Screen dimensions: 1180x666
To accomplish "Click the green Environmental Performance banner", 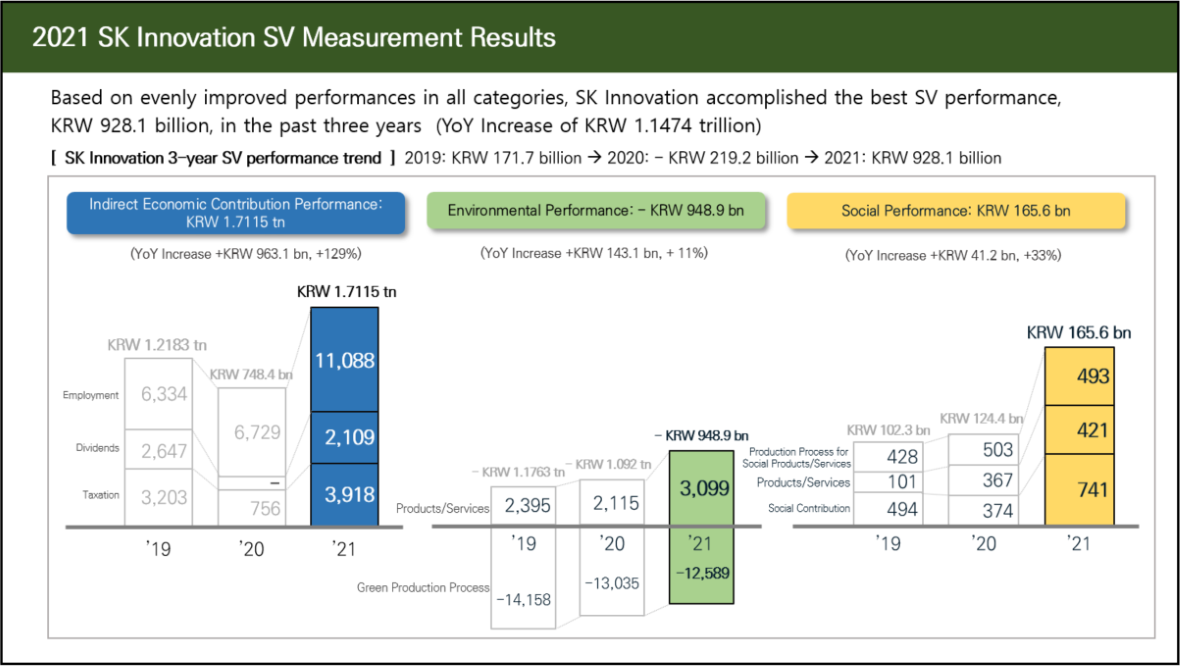I will pos(595,211).
